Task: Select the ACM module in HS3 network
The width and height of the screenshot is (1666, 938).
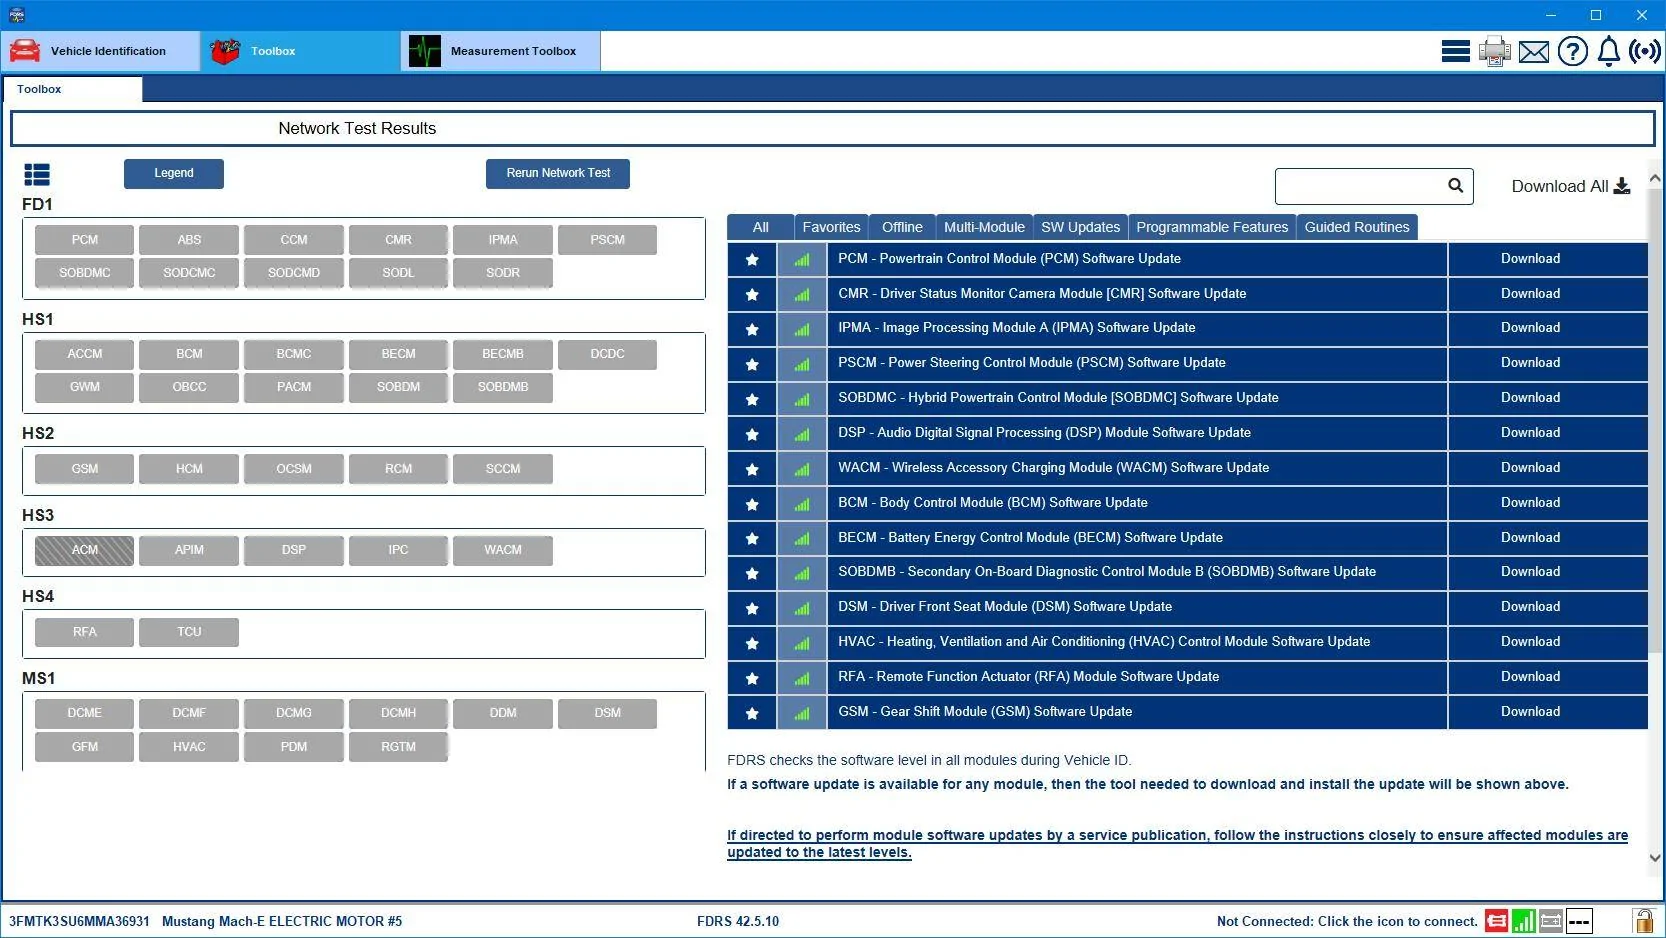Action: 85,550
